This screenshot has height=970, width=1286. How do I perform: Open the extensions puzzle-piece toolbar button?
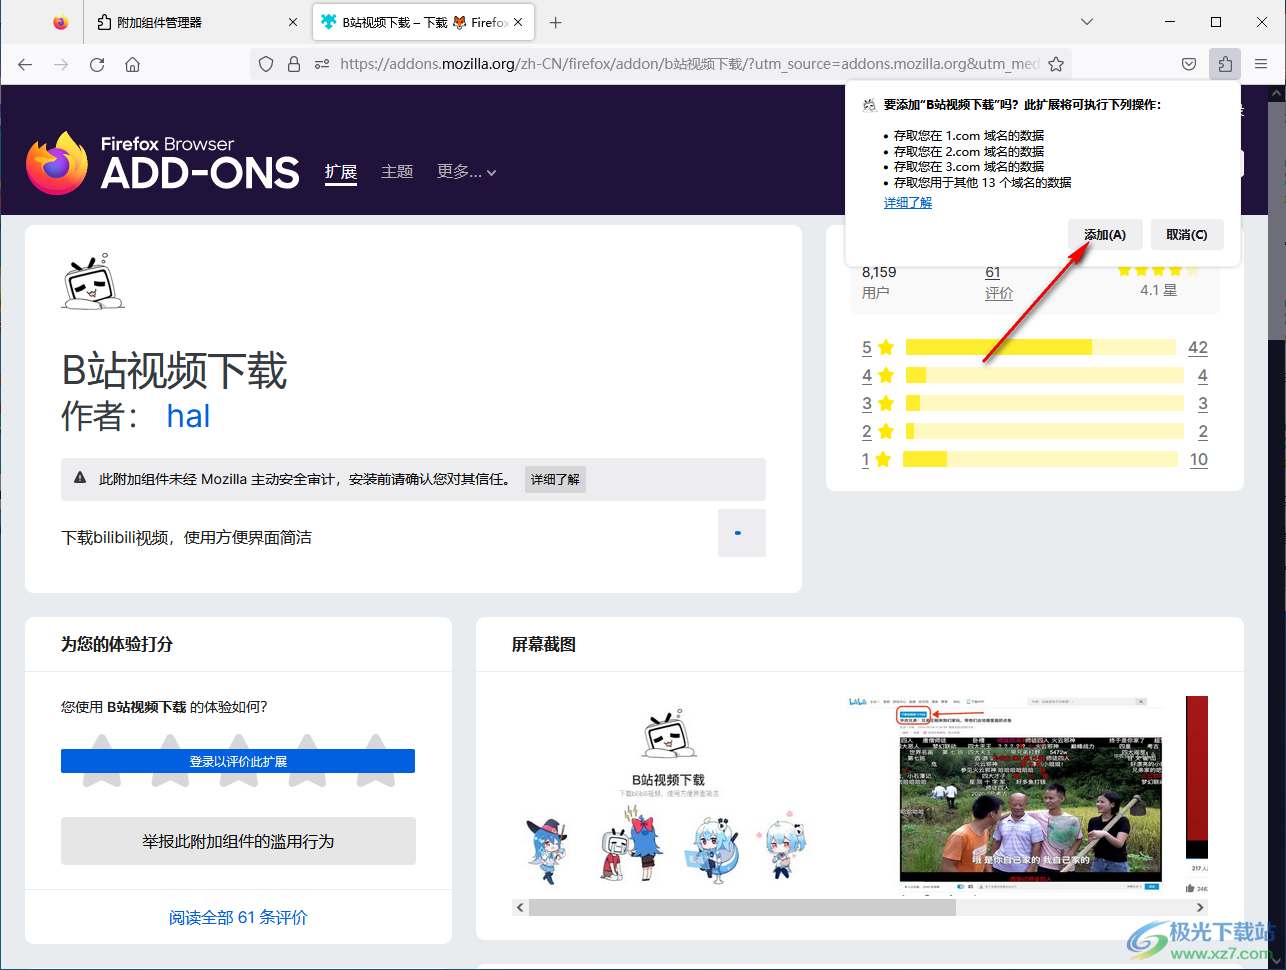tap(1225, 64)
